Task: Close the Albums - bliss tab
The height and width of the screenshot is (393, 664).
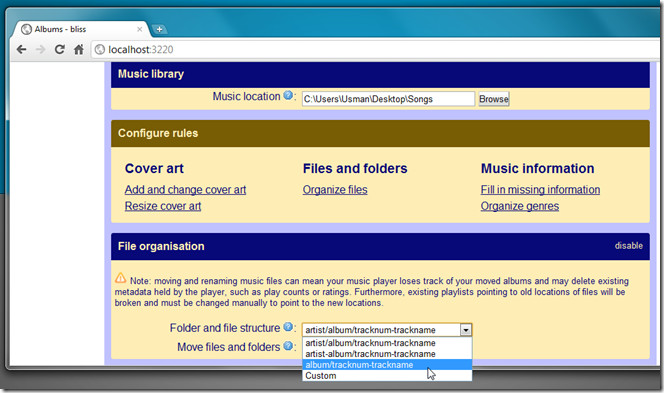Action: 139,29
